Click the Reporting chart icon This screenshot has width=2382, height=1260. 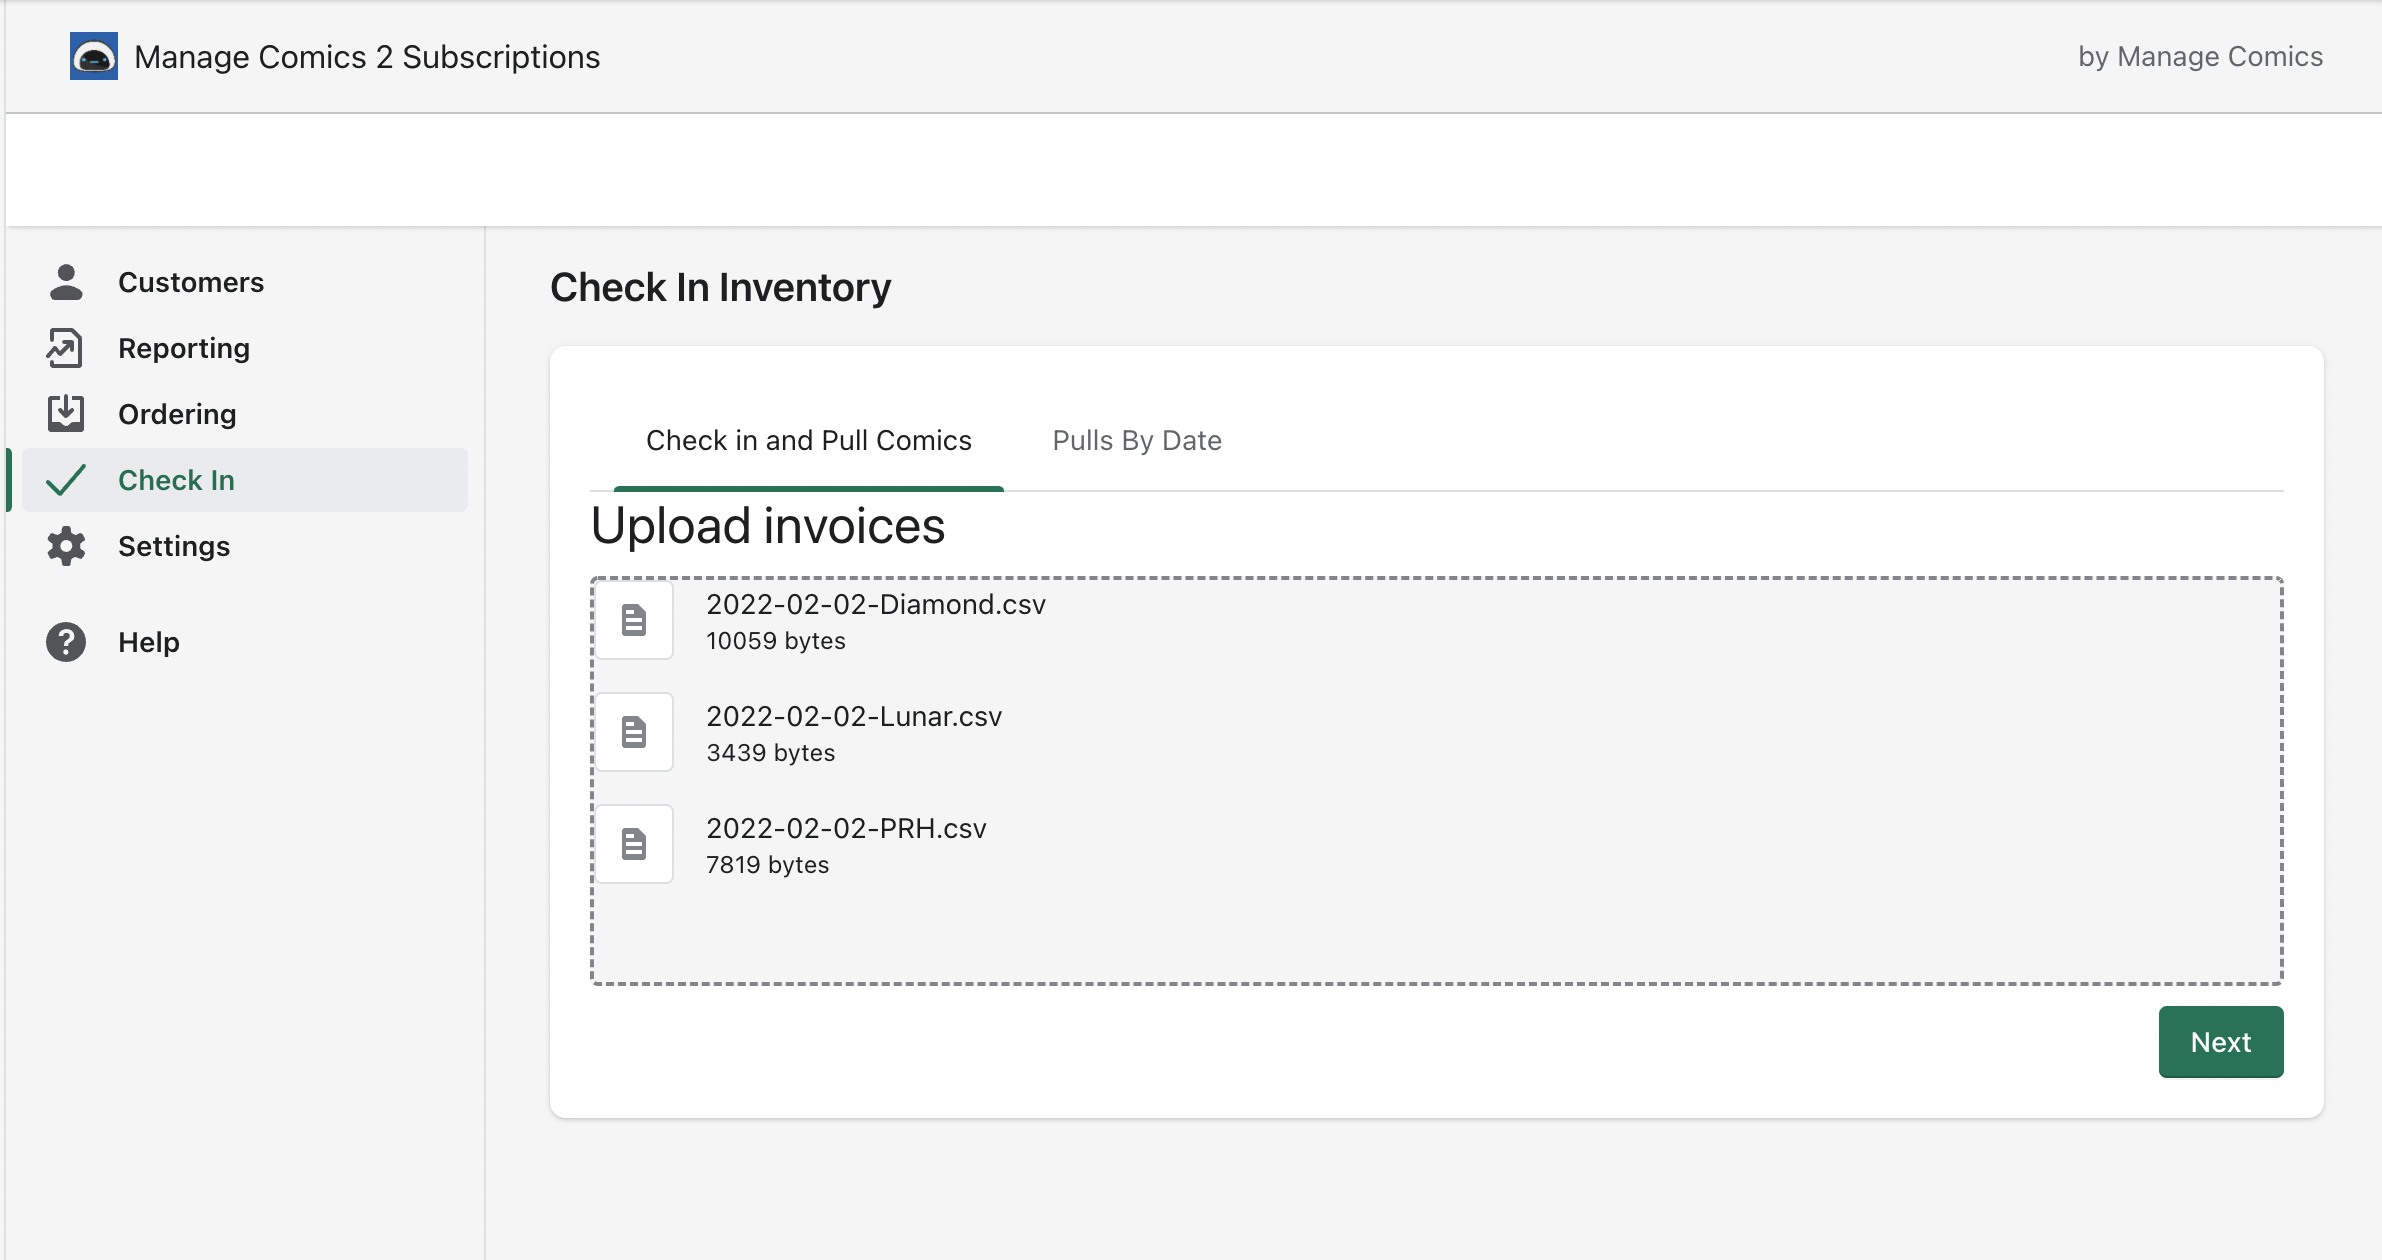(65, 348)
